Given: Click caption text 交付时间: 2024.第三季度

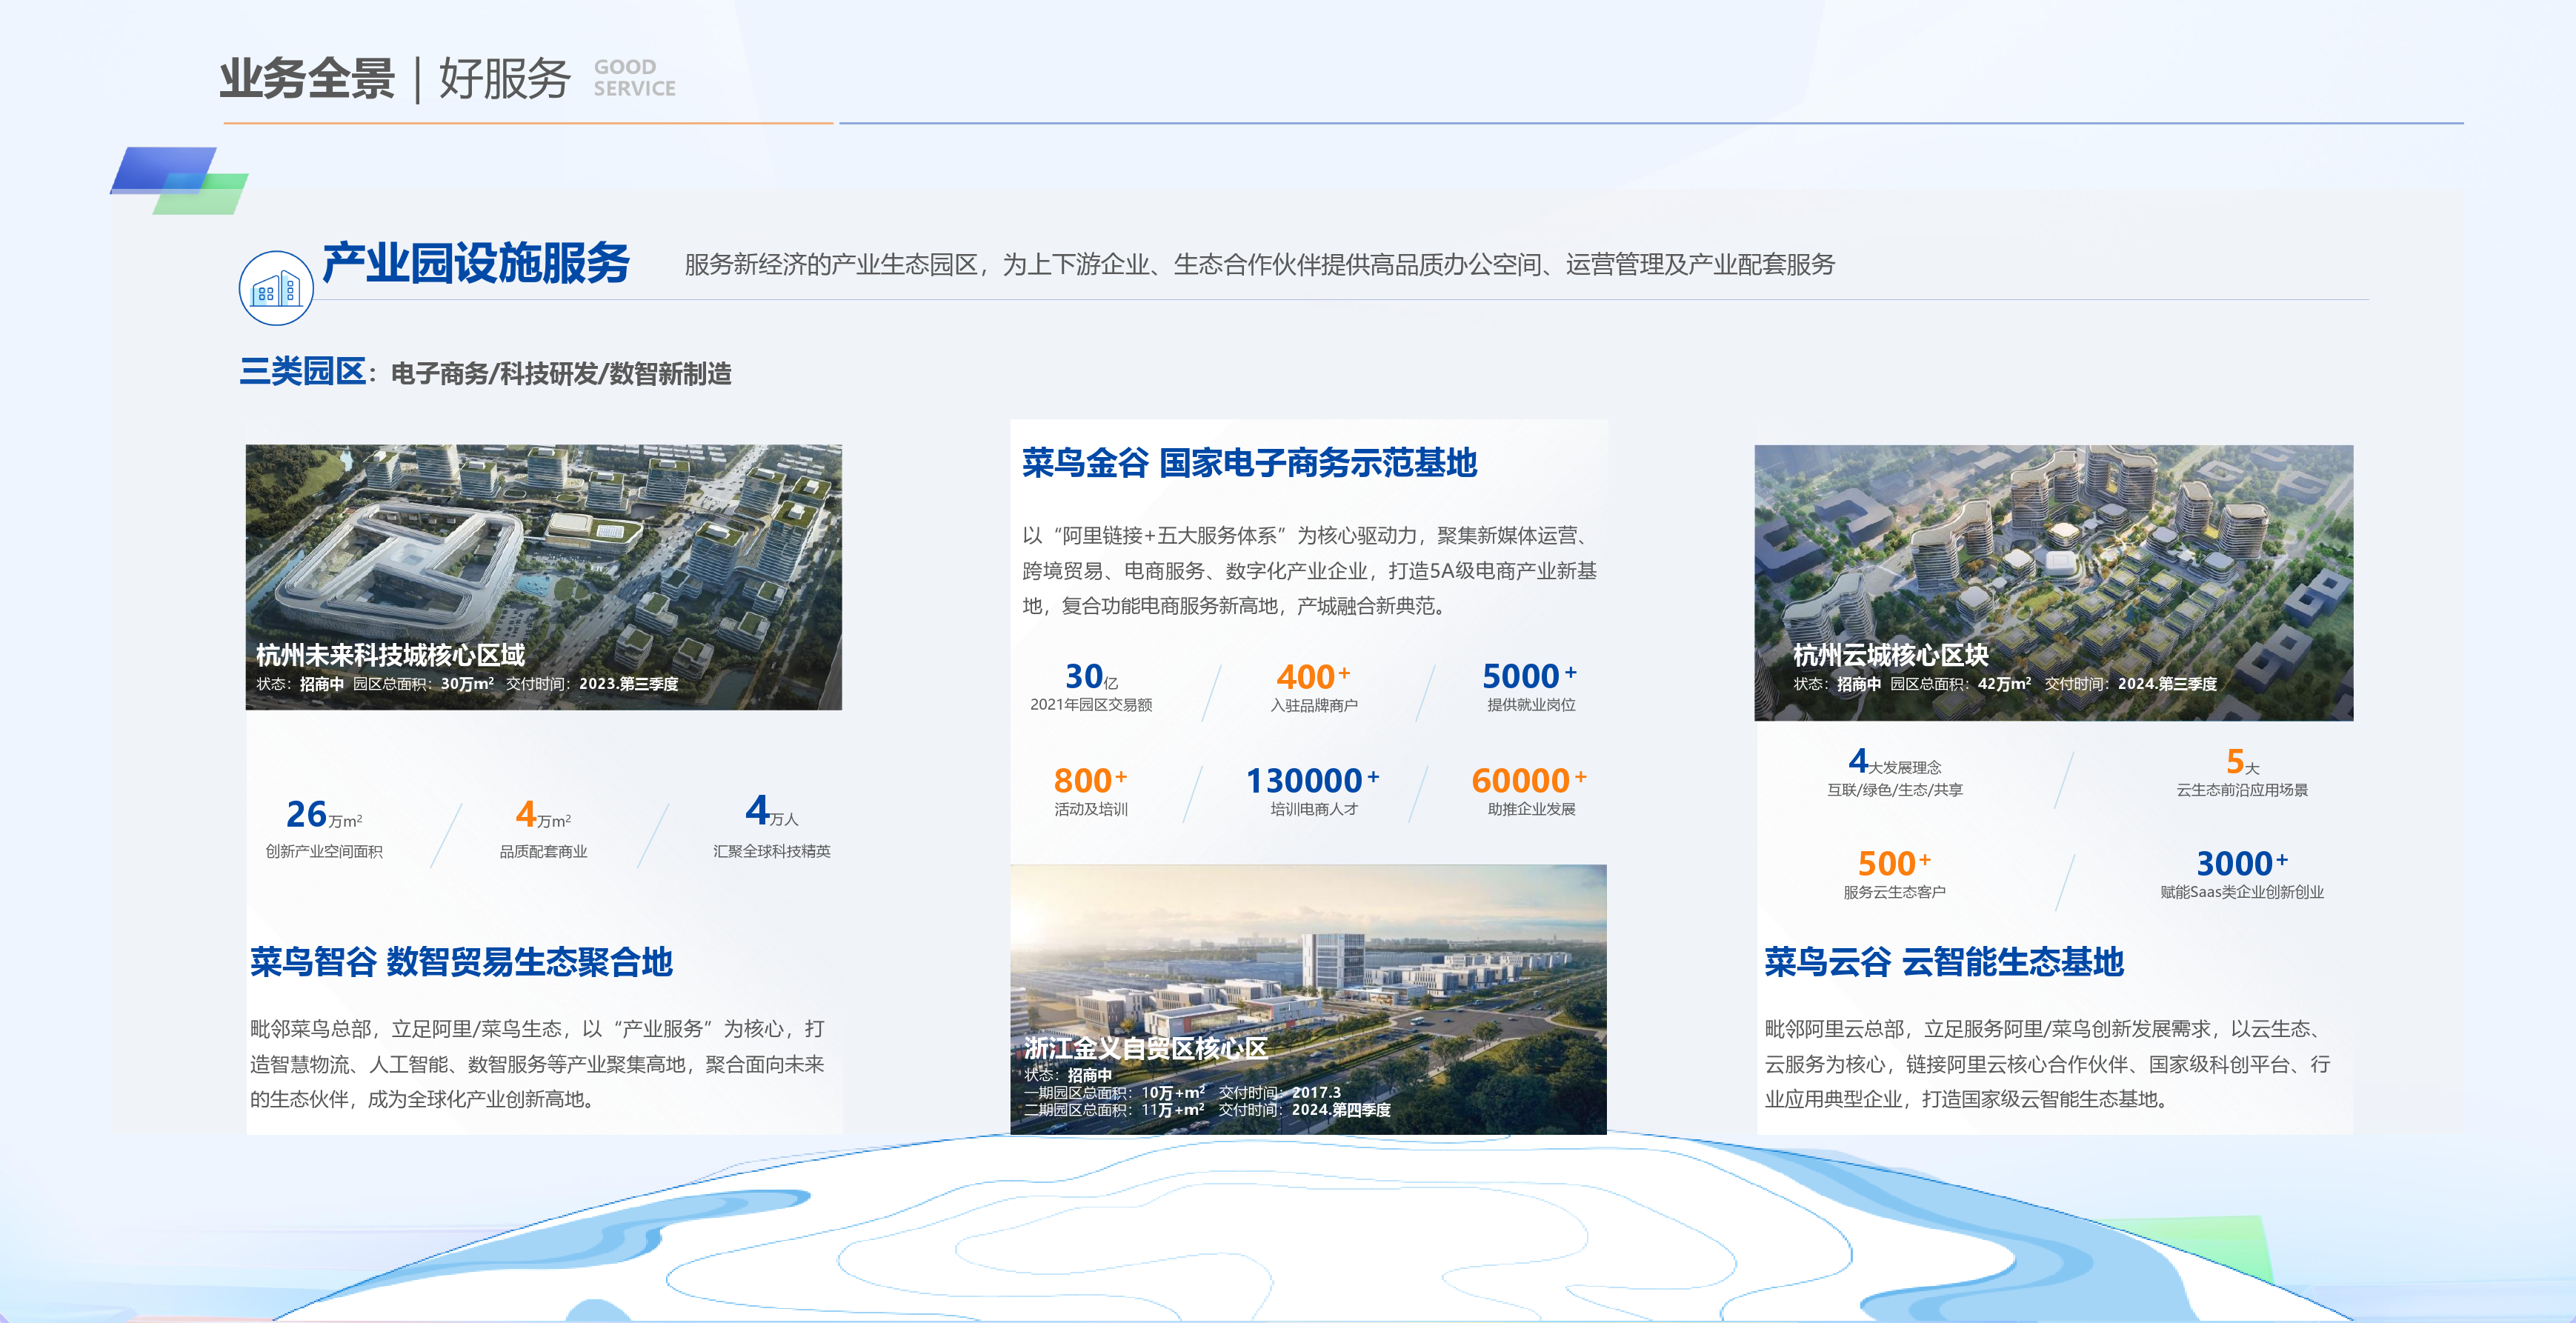Looking at the screenshot, I should coord(2130,684).
